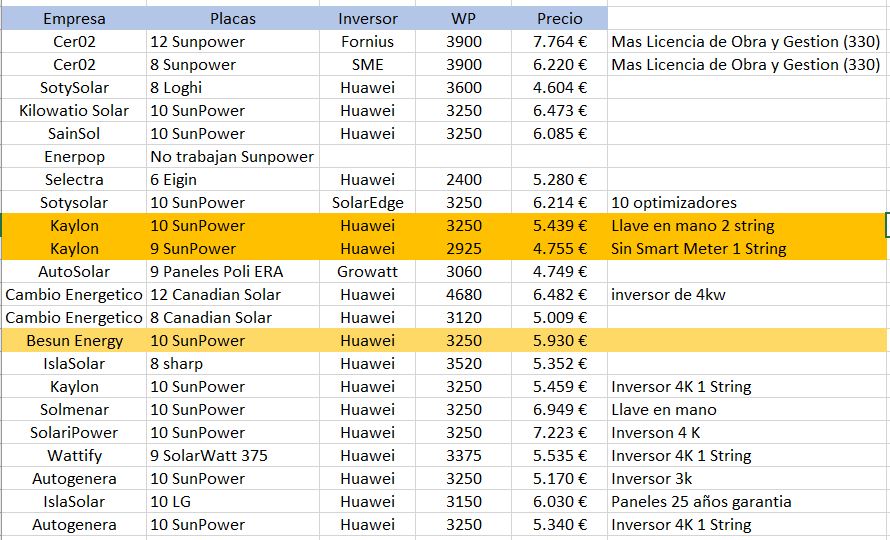Select the 9 Paneles Poli ERA cell
890x540 pixels.
(x=233, y=271)
